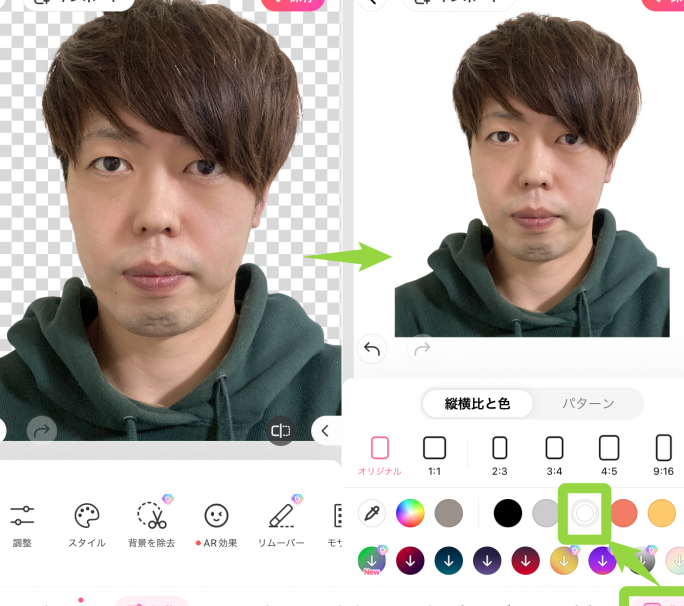
Task: Switch to the パターン tab
Action: pyautogui.click(x=588, y=404)
